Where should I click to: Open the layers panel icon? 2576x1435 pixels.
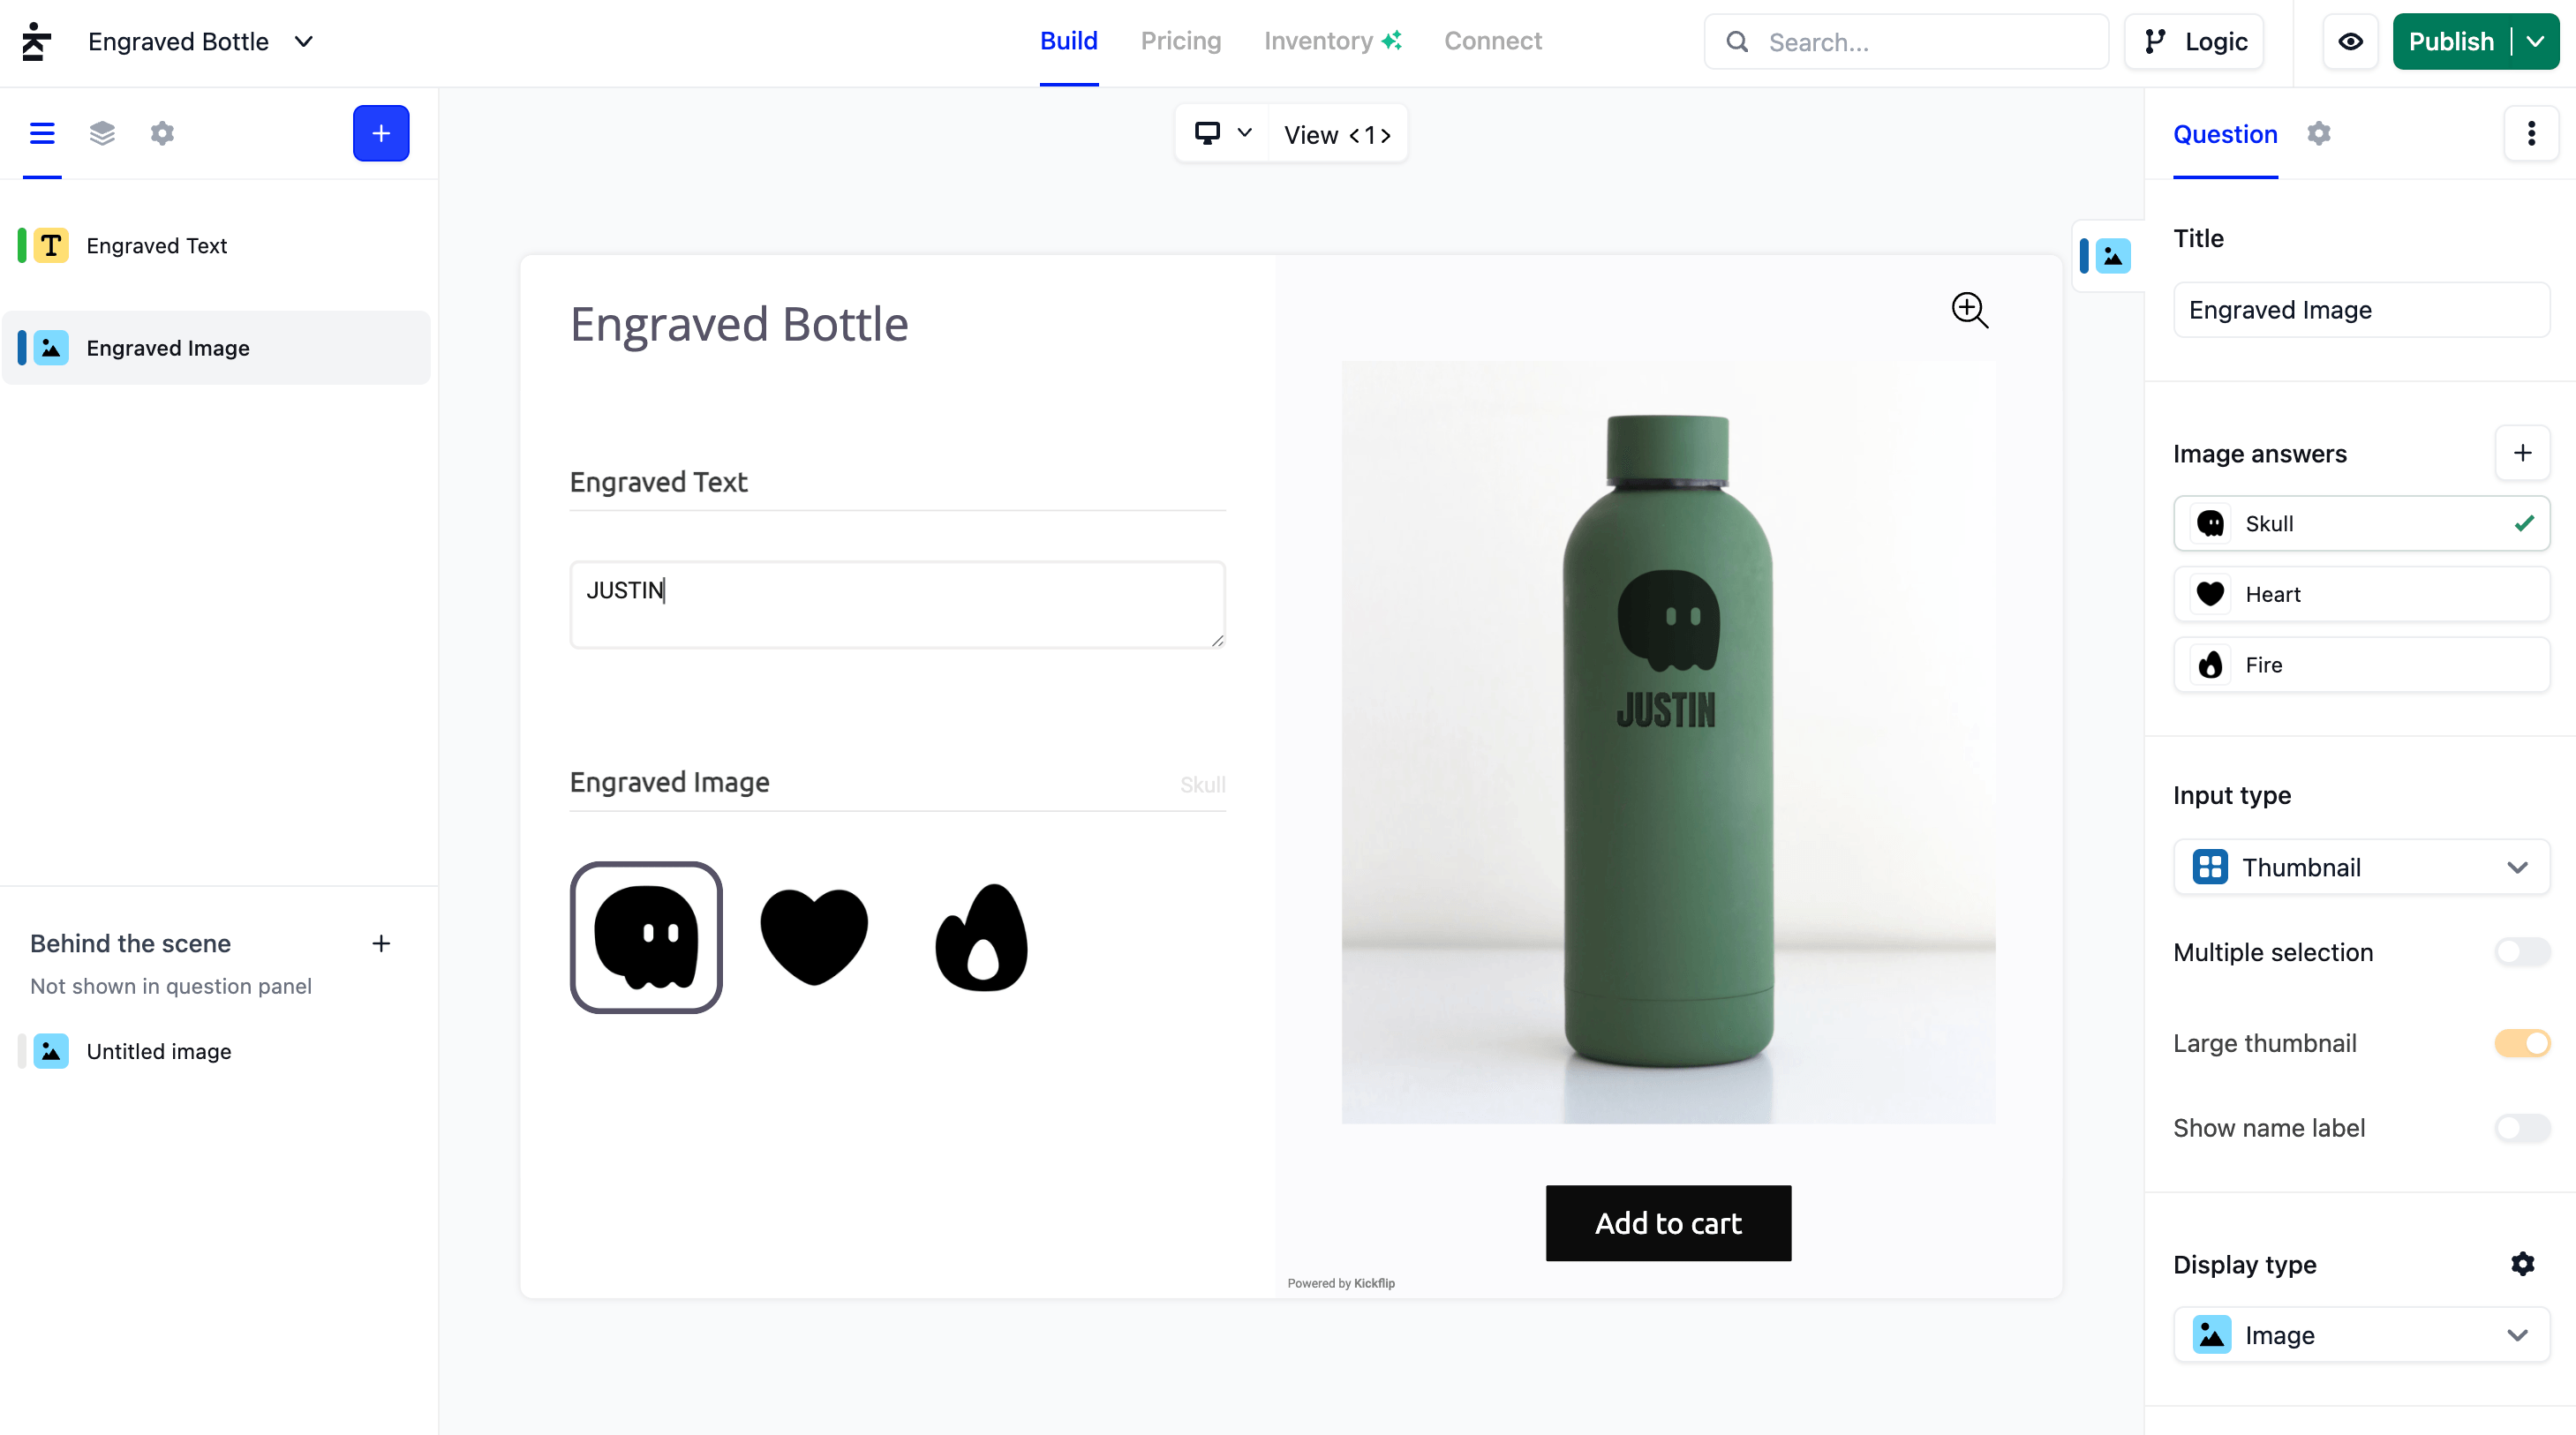point(102,133)
